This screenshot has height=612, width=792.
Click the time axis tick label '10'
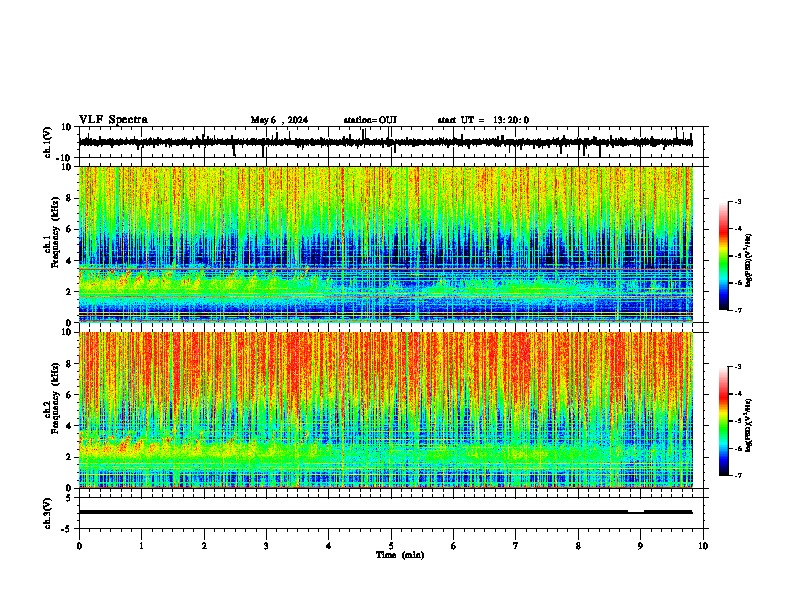pyautogui.click(x=703, y=546)
